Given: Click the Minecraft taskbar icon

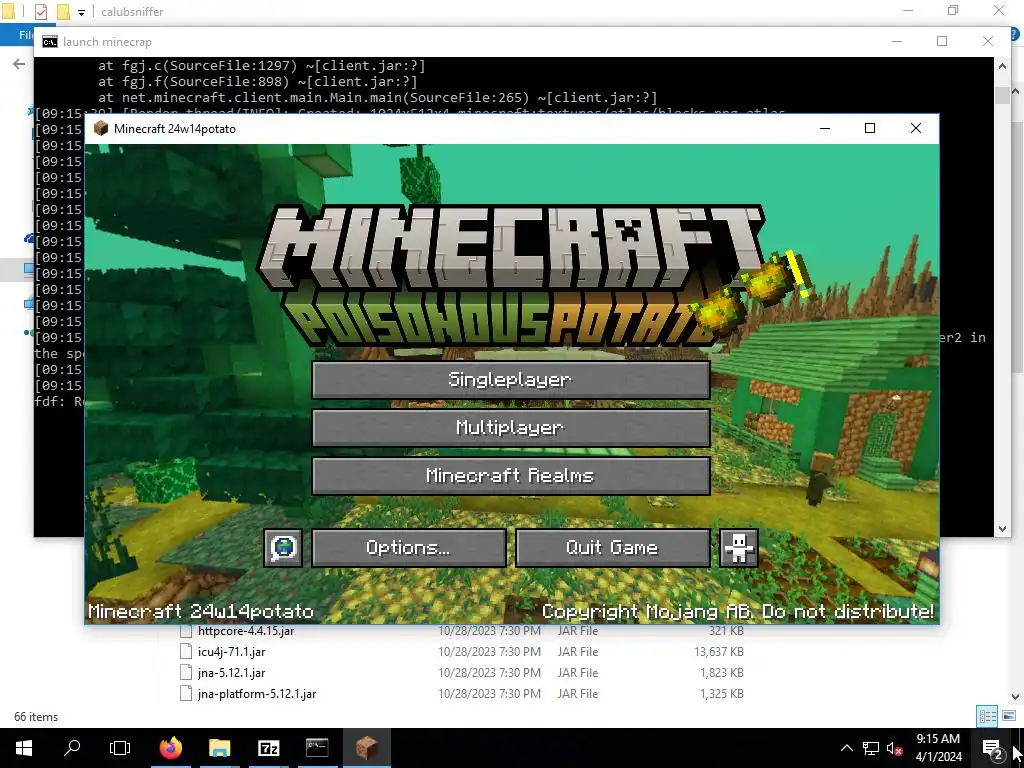Looking at the screenshot, I should 366,748.
